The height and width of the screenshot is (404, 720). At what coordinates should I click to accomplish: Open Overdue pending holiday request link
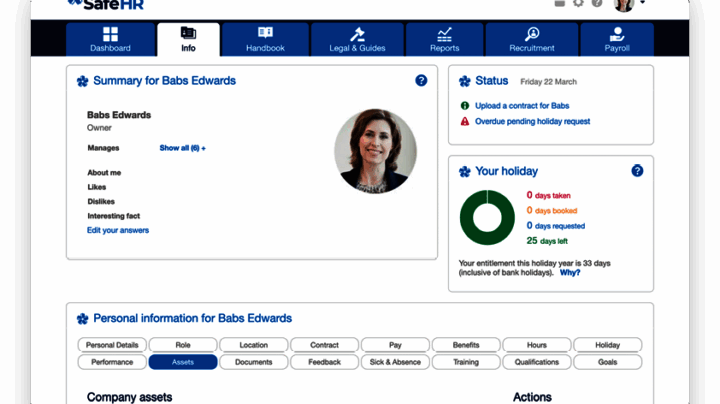[x=533, y=121]
